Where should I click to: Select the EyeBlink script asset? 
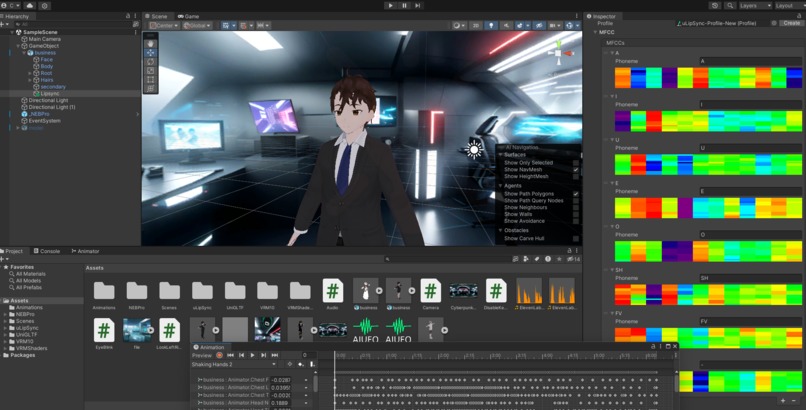[x=104, y=330]
